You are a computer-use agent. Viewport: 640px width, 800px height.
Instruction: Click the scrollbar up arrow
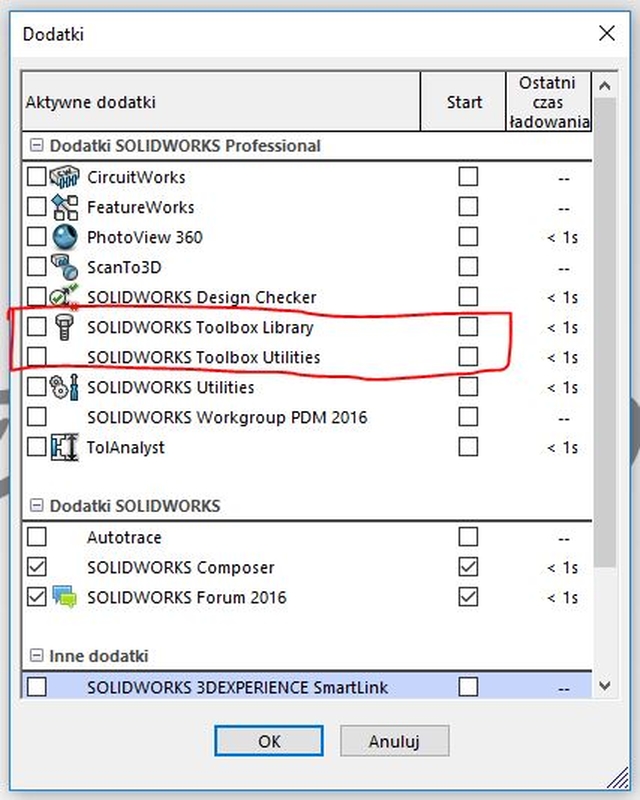click(605, 86)
